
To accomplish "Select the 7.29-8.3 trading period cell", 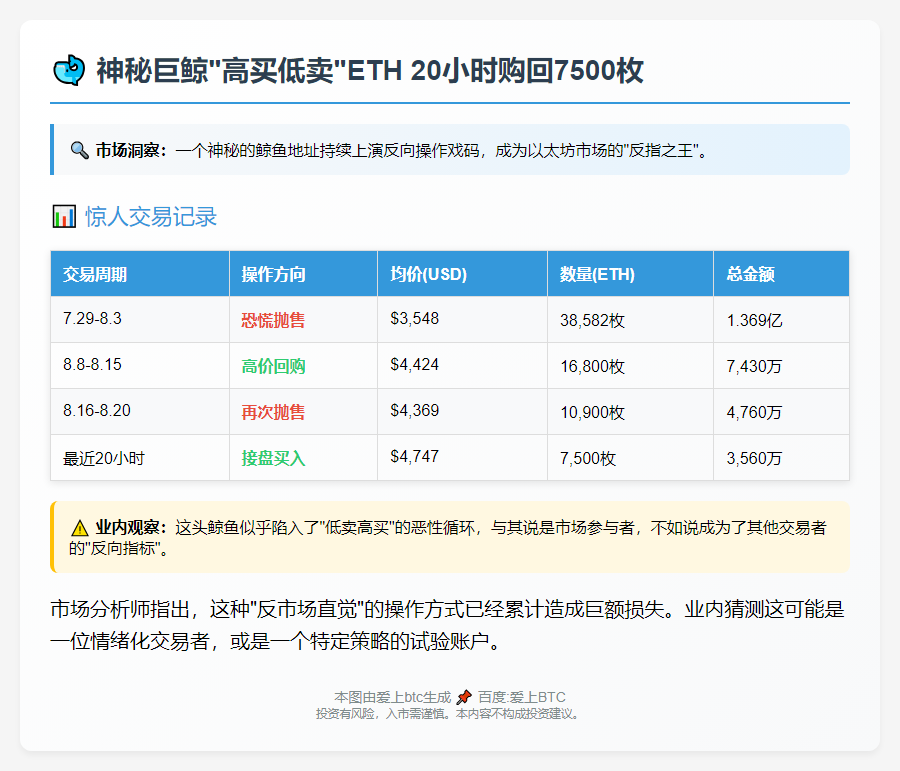I will click(92, 319).
